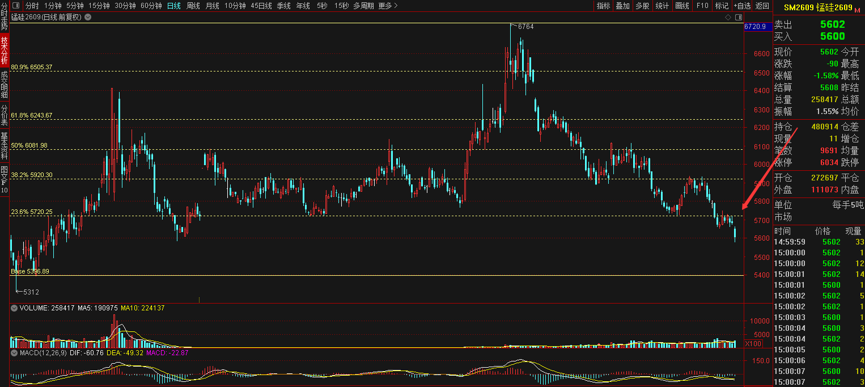
Task: Click the diamond marker icon above the chart
Action: pos(728,17)
